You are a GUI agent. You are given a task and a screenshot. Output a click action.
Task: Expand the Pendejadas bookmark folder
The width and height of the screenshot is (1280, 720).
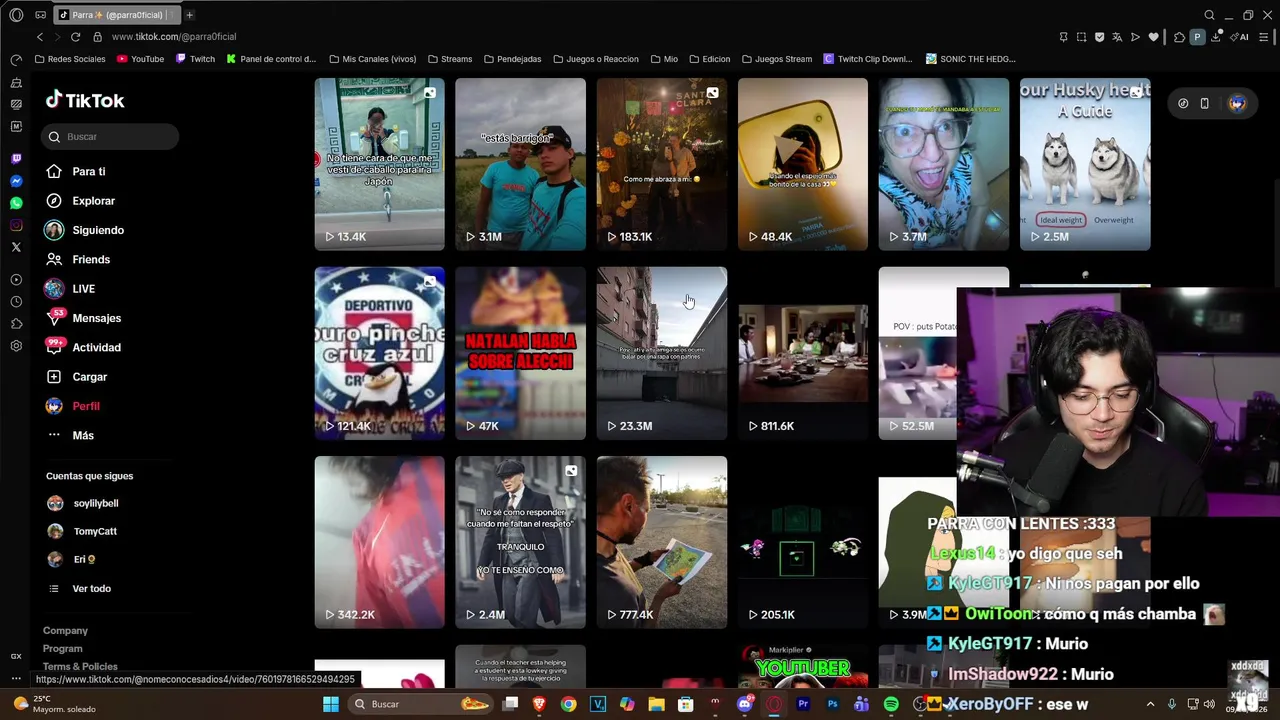pos(512,59)
